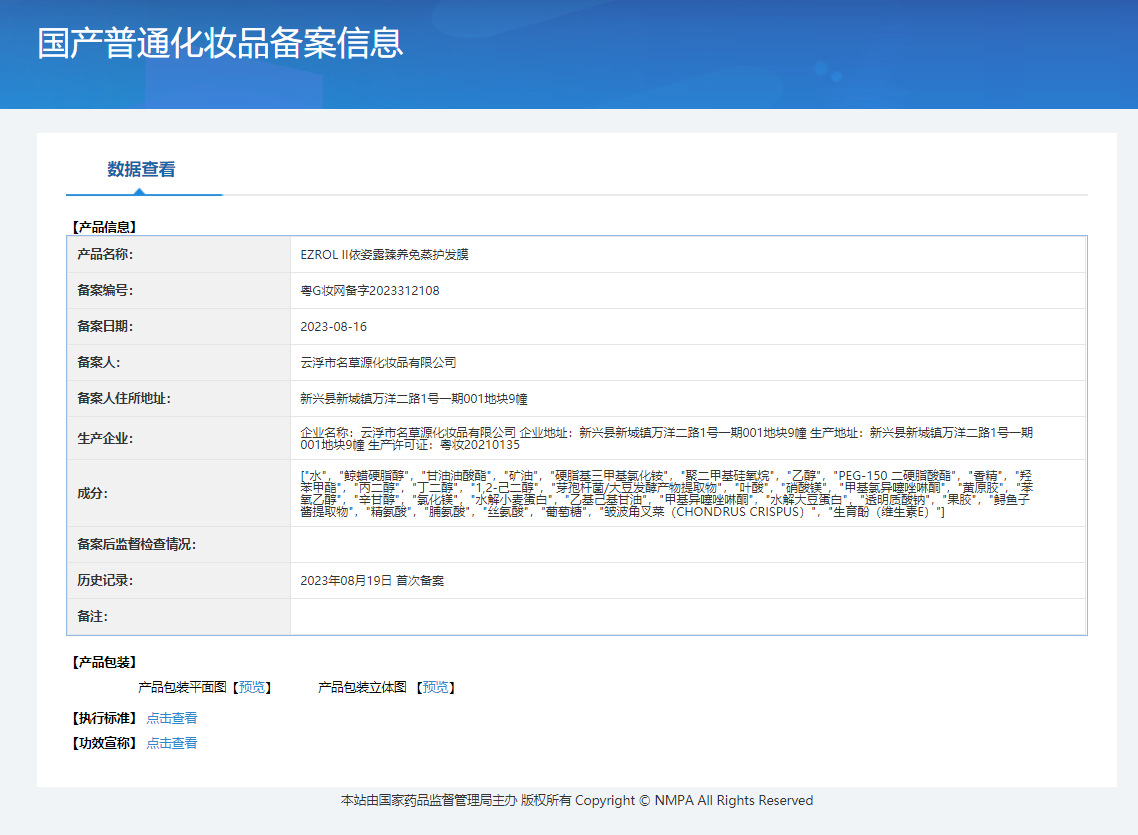Image resolution: width=1138 pixels, height=835 pixels.
Task: Click the 【产品信息】 section heading
Action: (104, 227)
